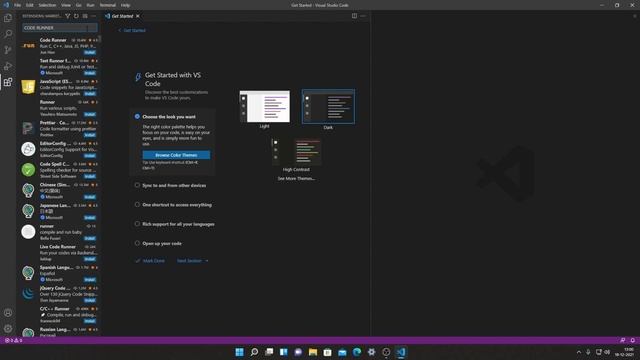This screenshot has width=640, height=360.
Task: Click the Next Section link
Action: (189, 261)
